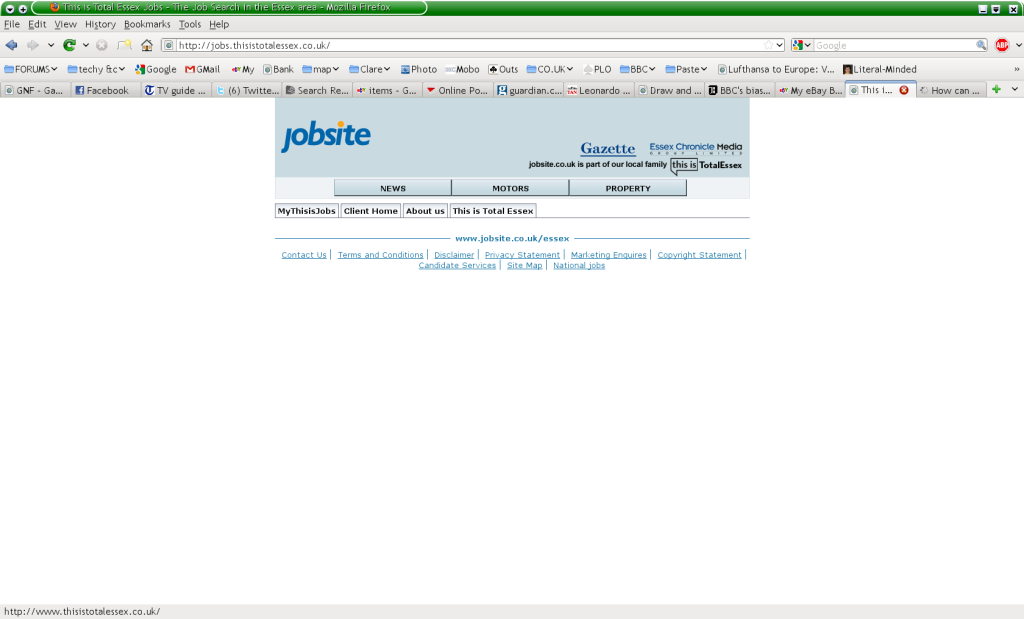The height and width of the screenshot is (619, 1024).
Task: Open the Bank bookmark
Action: pos(278,69)
